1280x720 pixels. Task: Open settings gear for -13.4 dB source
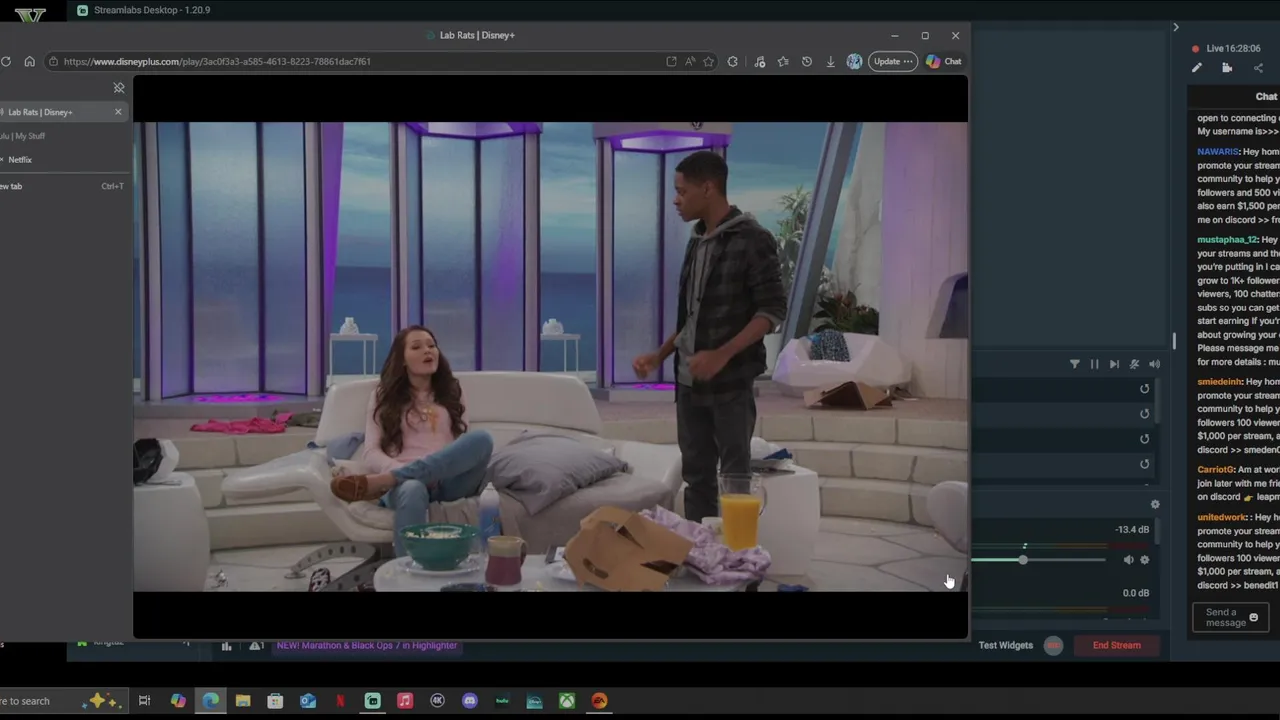[x=1145, y=560]
